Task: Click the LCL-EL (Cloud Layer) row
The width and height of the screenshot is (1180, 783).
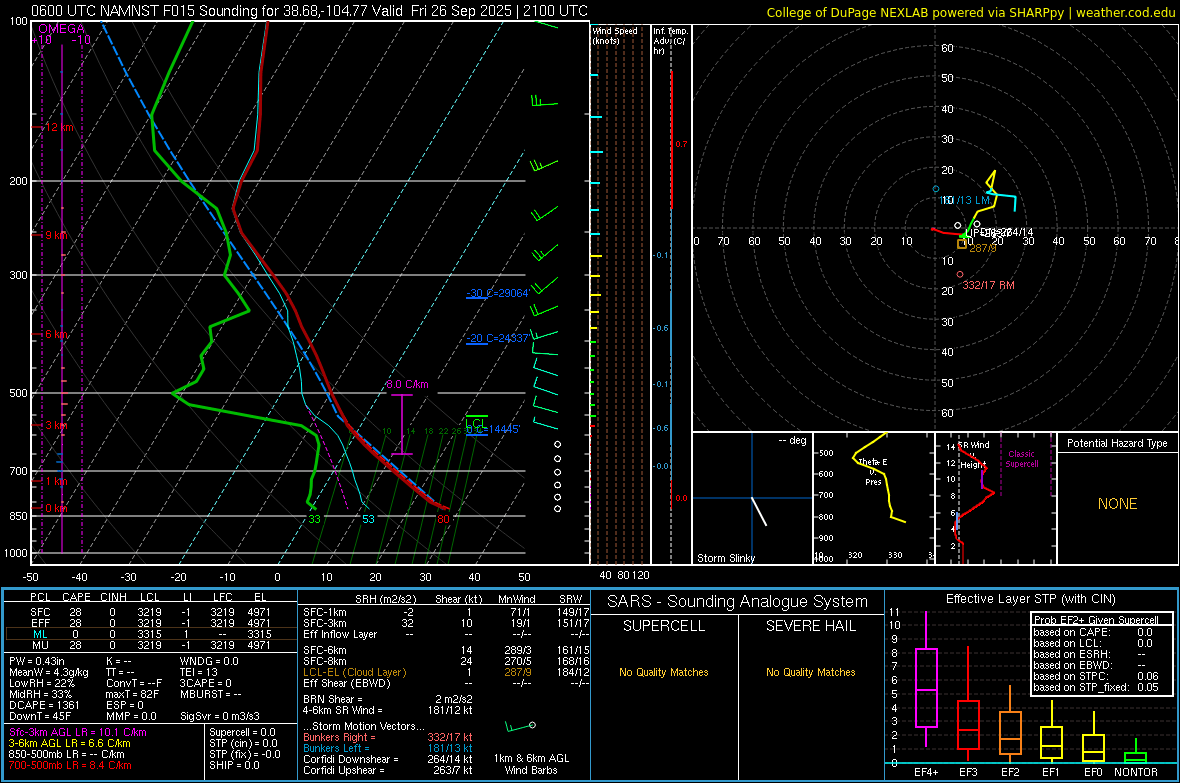Action: tap(446, 672)
